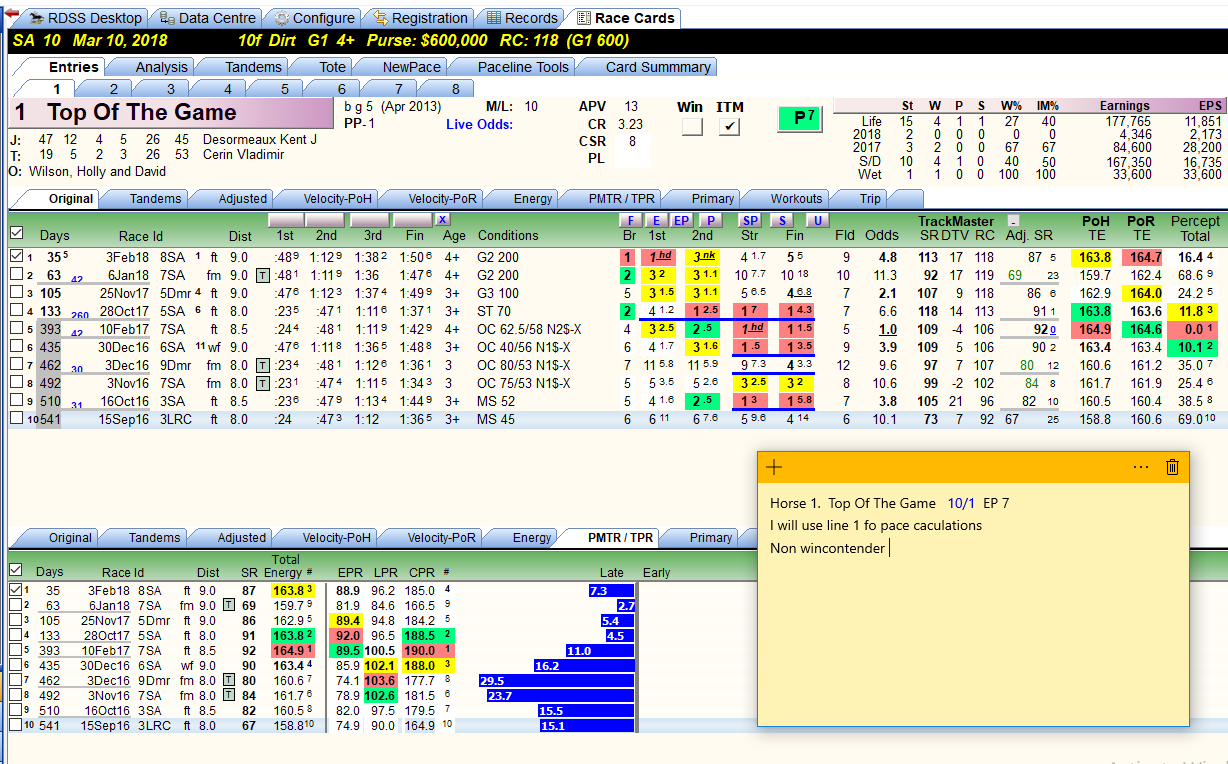Select the 15Sep16 3LRC paceline row
This screenshot has width=1228, height=764.
[x=617, y=419]
